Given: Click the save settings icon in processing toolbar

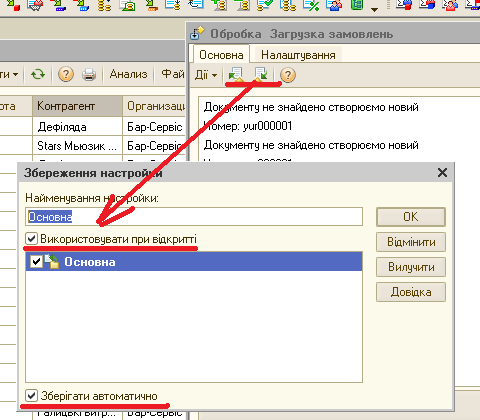Looking at the screenshot, I should (x=260, y=74).
